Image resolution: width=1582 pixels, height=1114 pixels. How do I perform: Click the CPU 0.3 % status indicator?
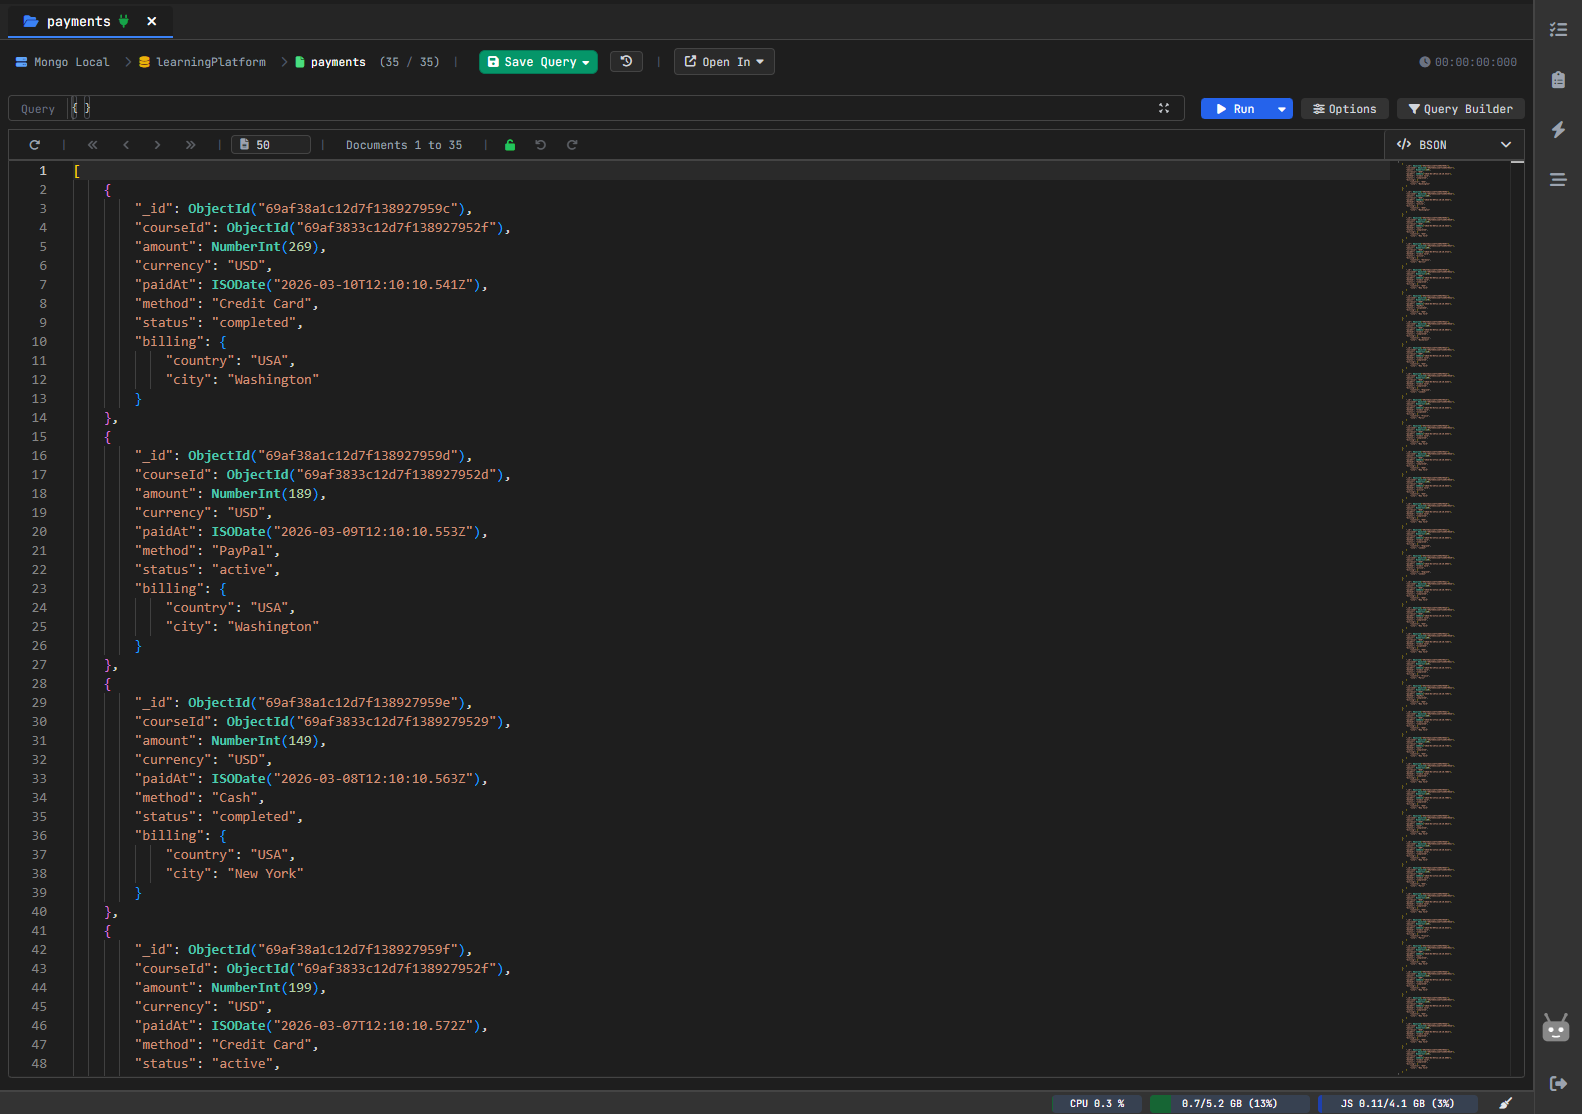pyautogui.click(x=1097, y=1104)
